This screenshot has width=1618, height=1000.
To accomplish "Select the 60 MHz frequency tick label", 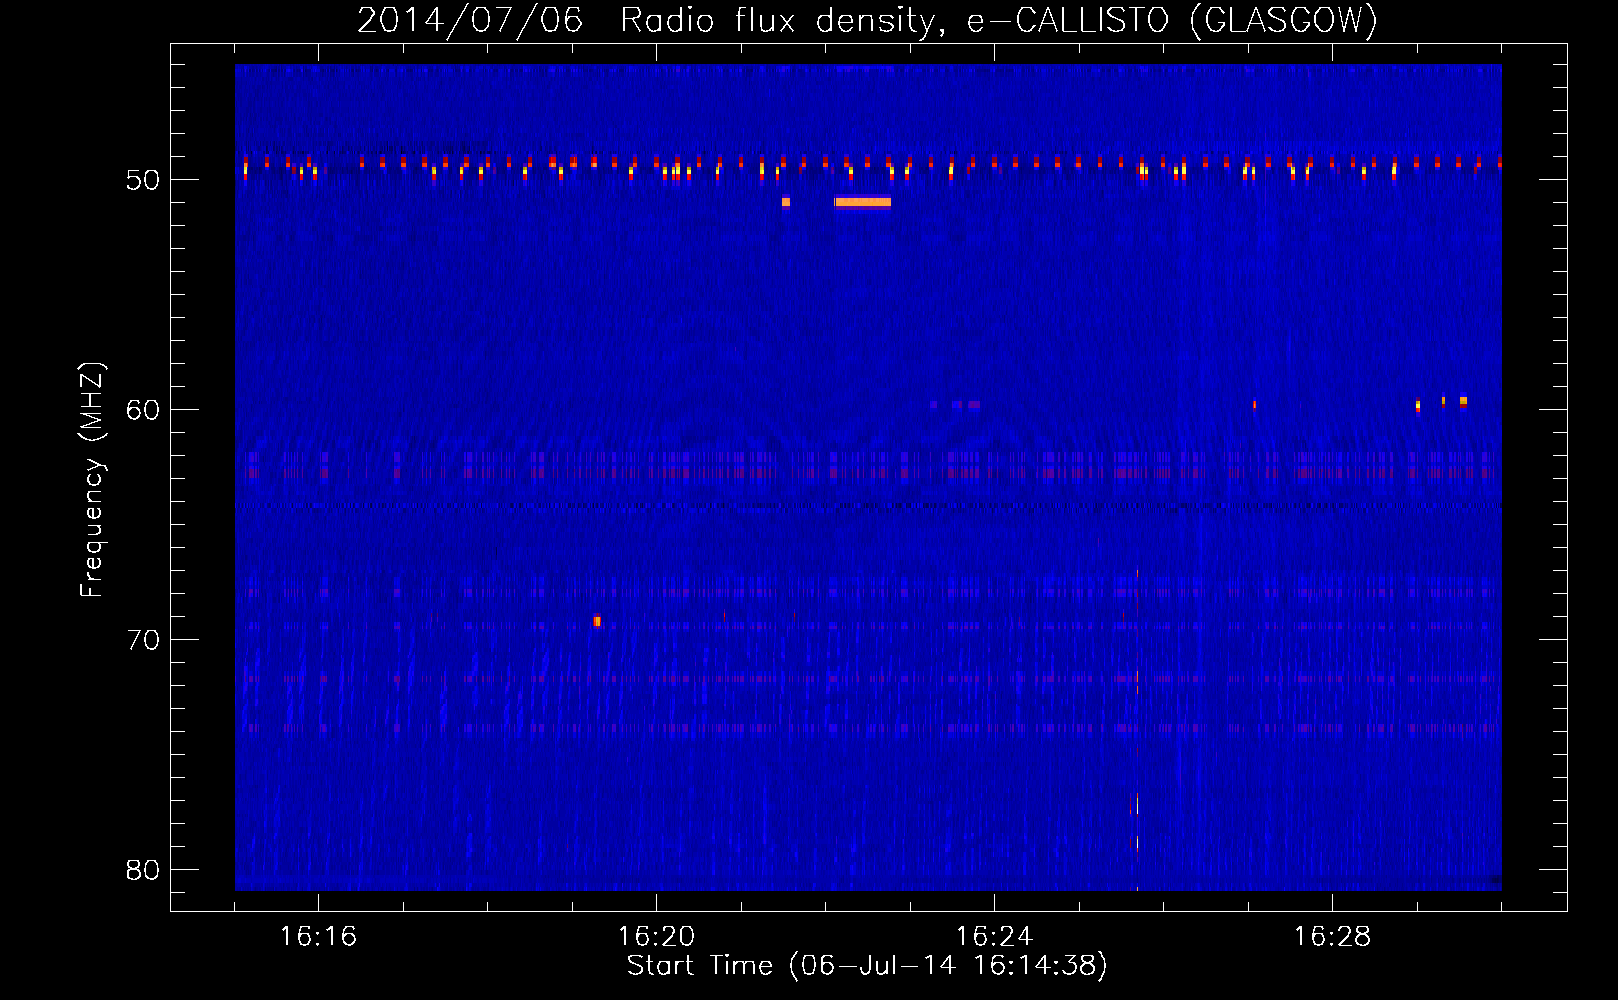I will (x=143, y=410).
